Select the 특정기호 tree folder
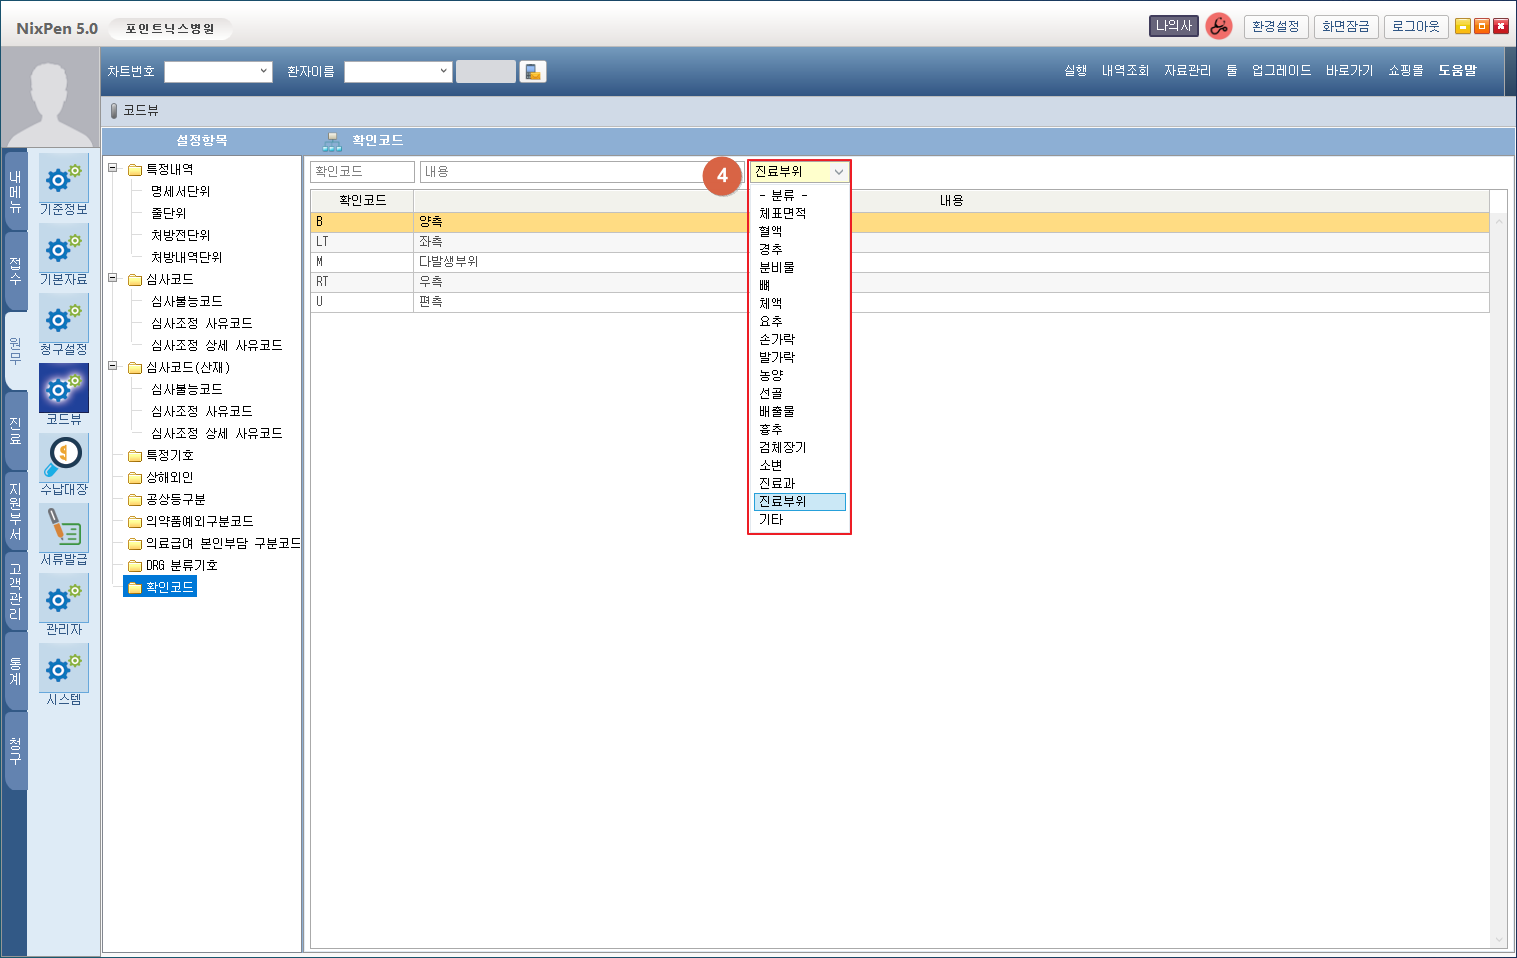 pyautogui.click(x=169, y=455)
